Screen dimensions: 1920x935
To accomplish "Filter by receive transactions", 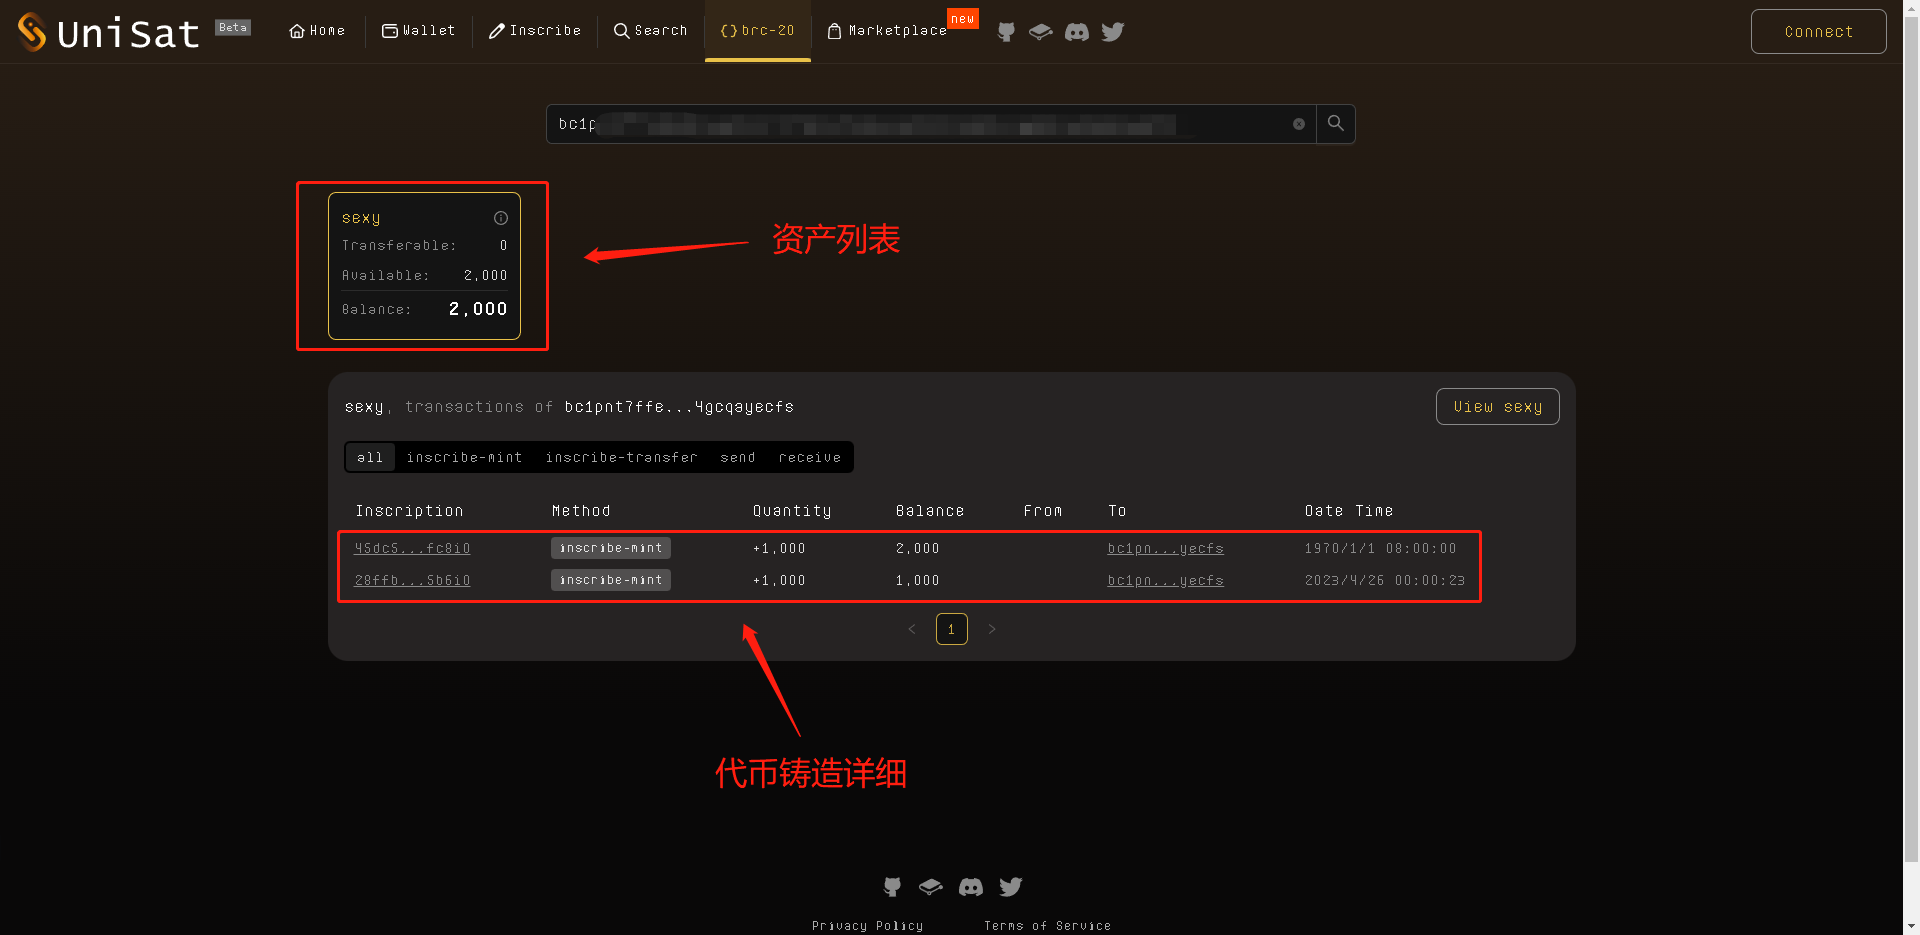I will pyautogui.click(x=809, y=457).
